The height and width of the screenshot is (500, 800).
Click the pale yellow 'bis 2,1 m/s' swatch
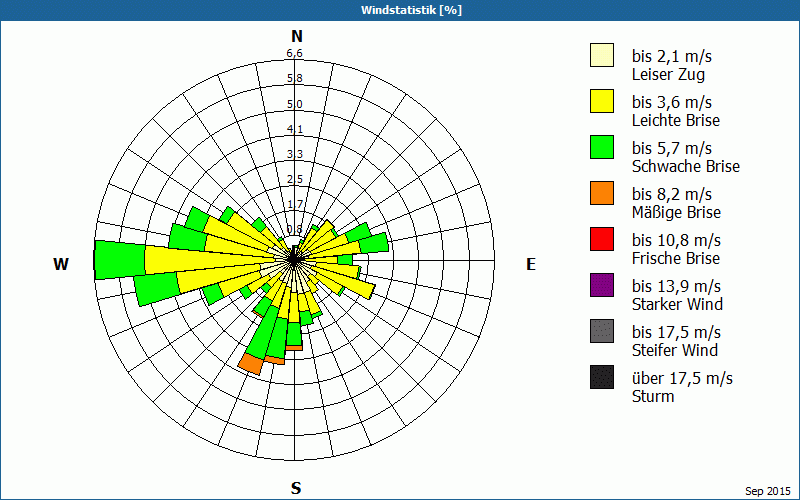pos(602,55)
